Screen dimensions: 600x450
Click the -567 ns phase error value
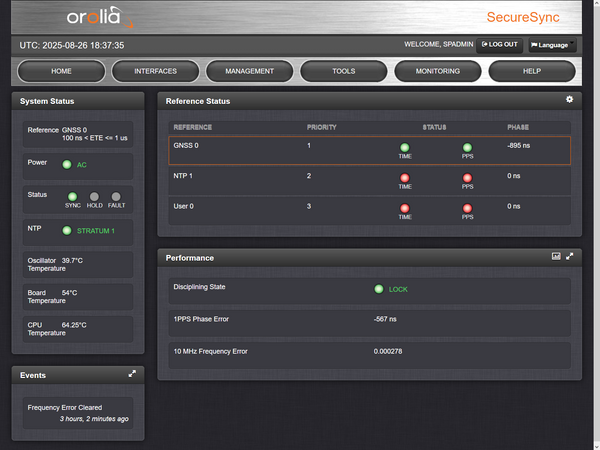(x=385, y=319)
